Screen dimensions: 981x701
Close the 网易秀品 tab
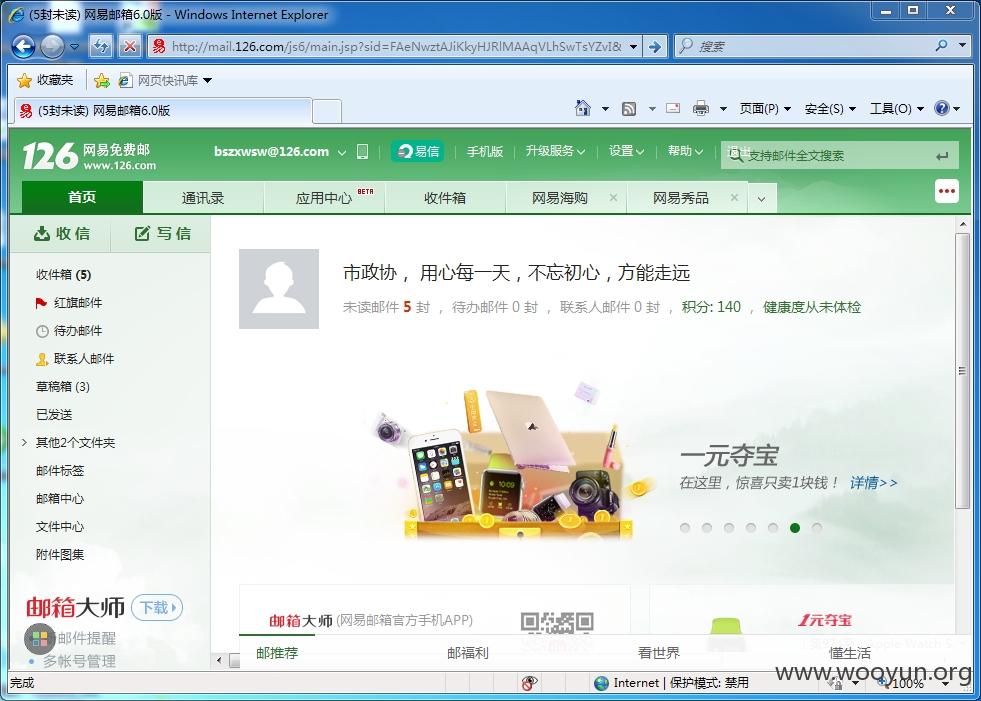pyautogui.click(x=734, y=198)
